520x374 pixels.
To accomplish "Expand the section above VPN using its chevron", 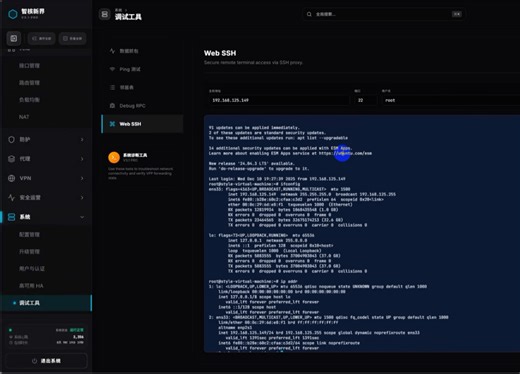I will (x=82, y=159).
